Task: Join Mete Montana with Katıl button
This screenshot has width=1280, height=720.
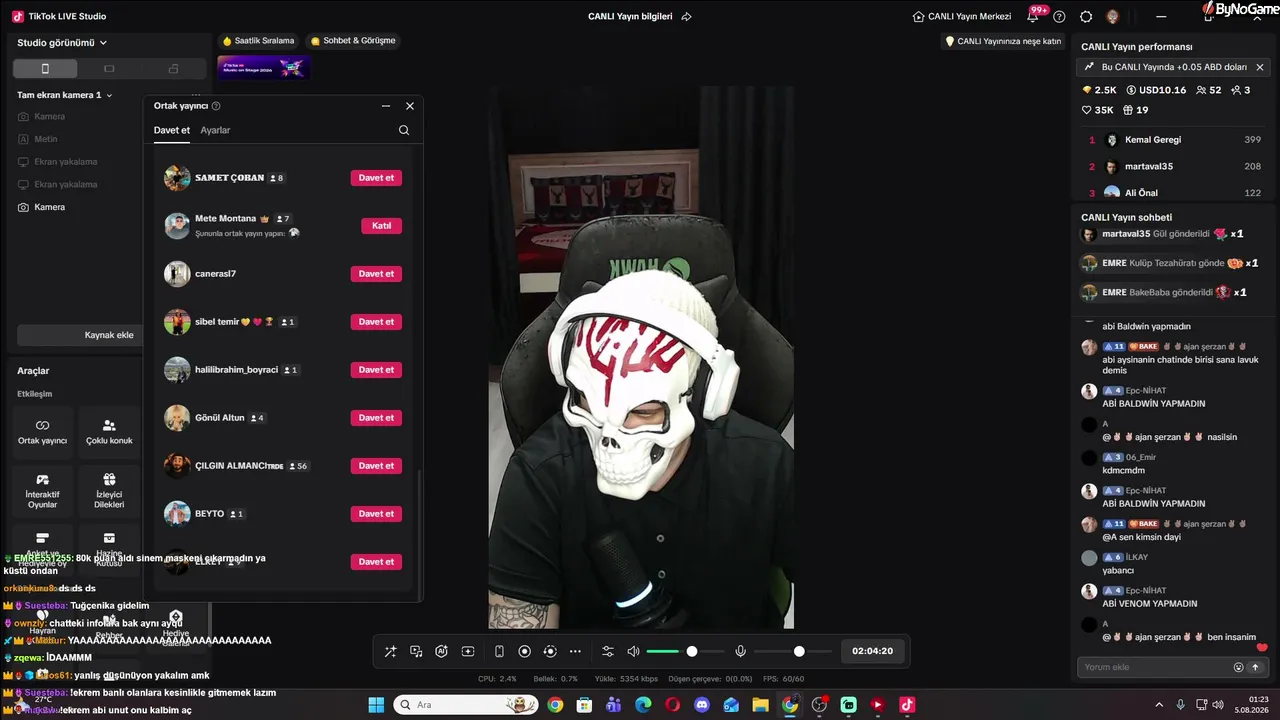Action: click(381, 226)
